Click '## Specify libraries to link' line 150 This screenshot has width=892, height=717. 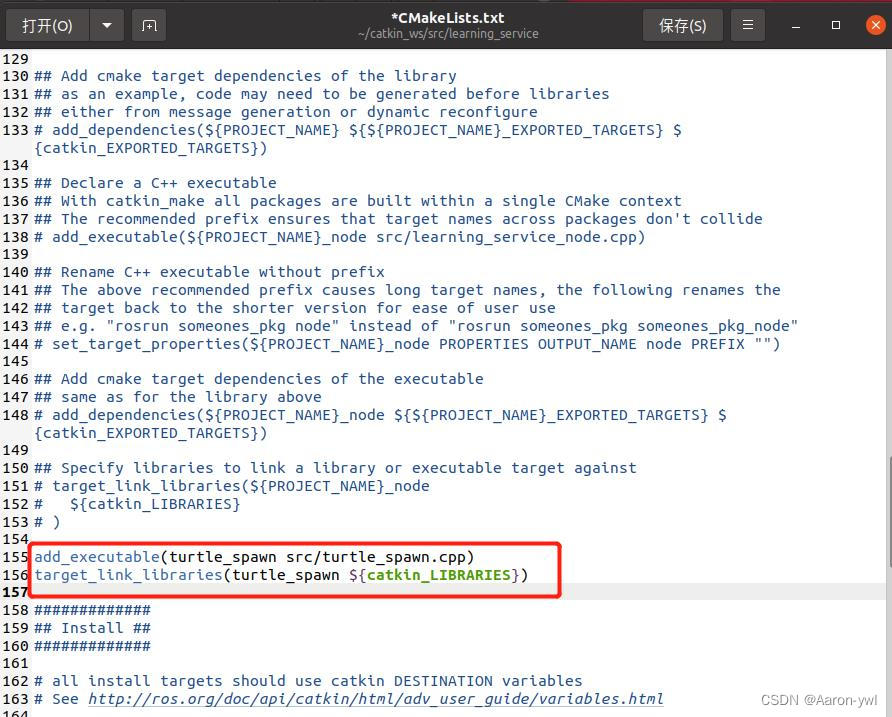click(x=335, y=468)
